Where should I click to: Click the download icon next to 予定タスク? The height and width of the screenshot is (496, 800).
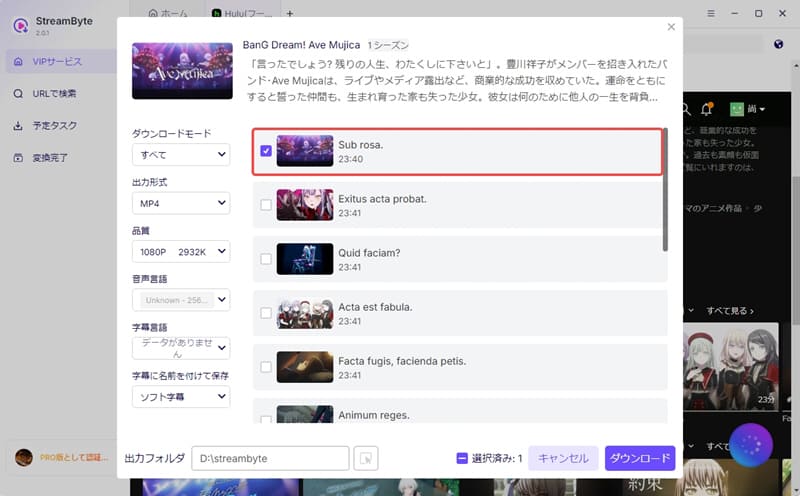[x=18, y=126]
